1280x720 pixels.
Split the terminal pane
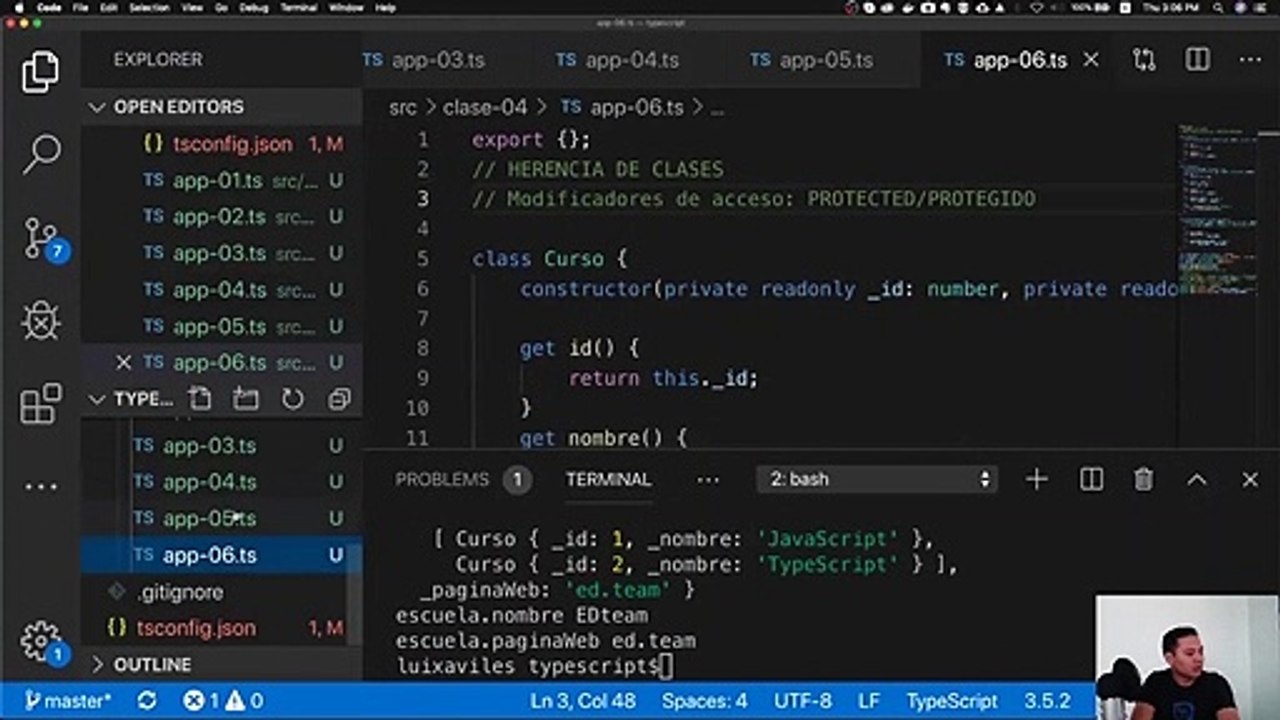[1091, 480]
